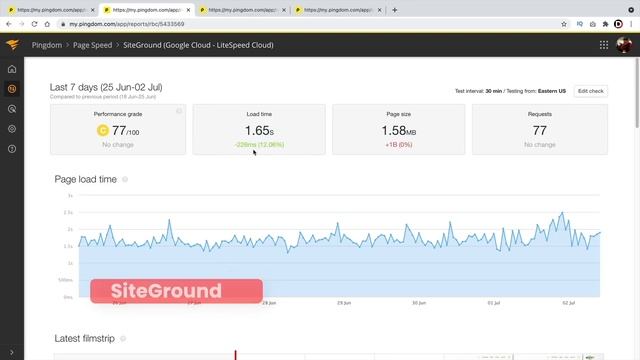Go to Page Speed breadcrumb link

pos(92,45)
